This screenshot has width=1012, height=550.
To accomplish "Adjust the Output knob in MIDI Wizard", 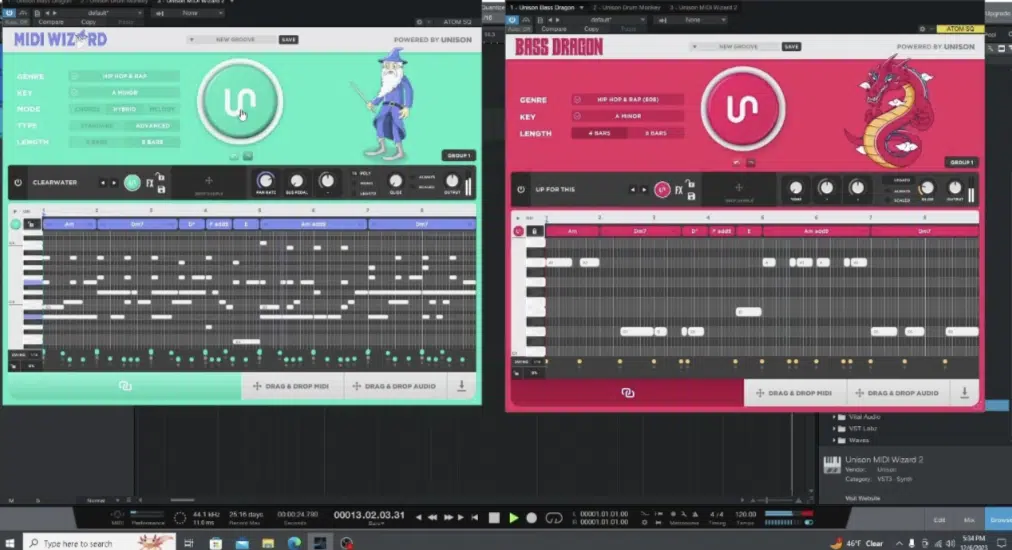I will [452, 181].
